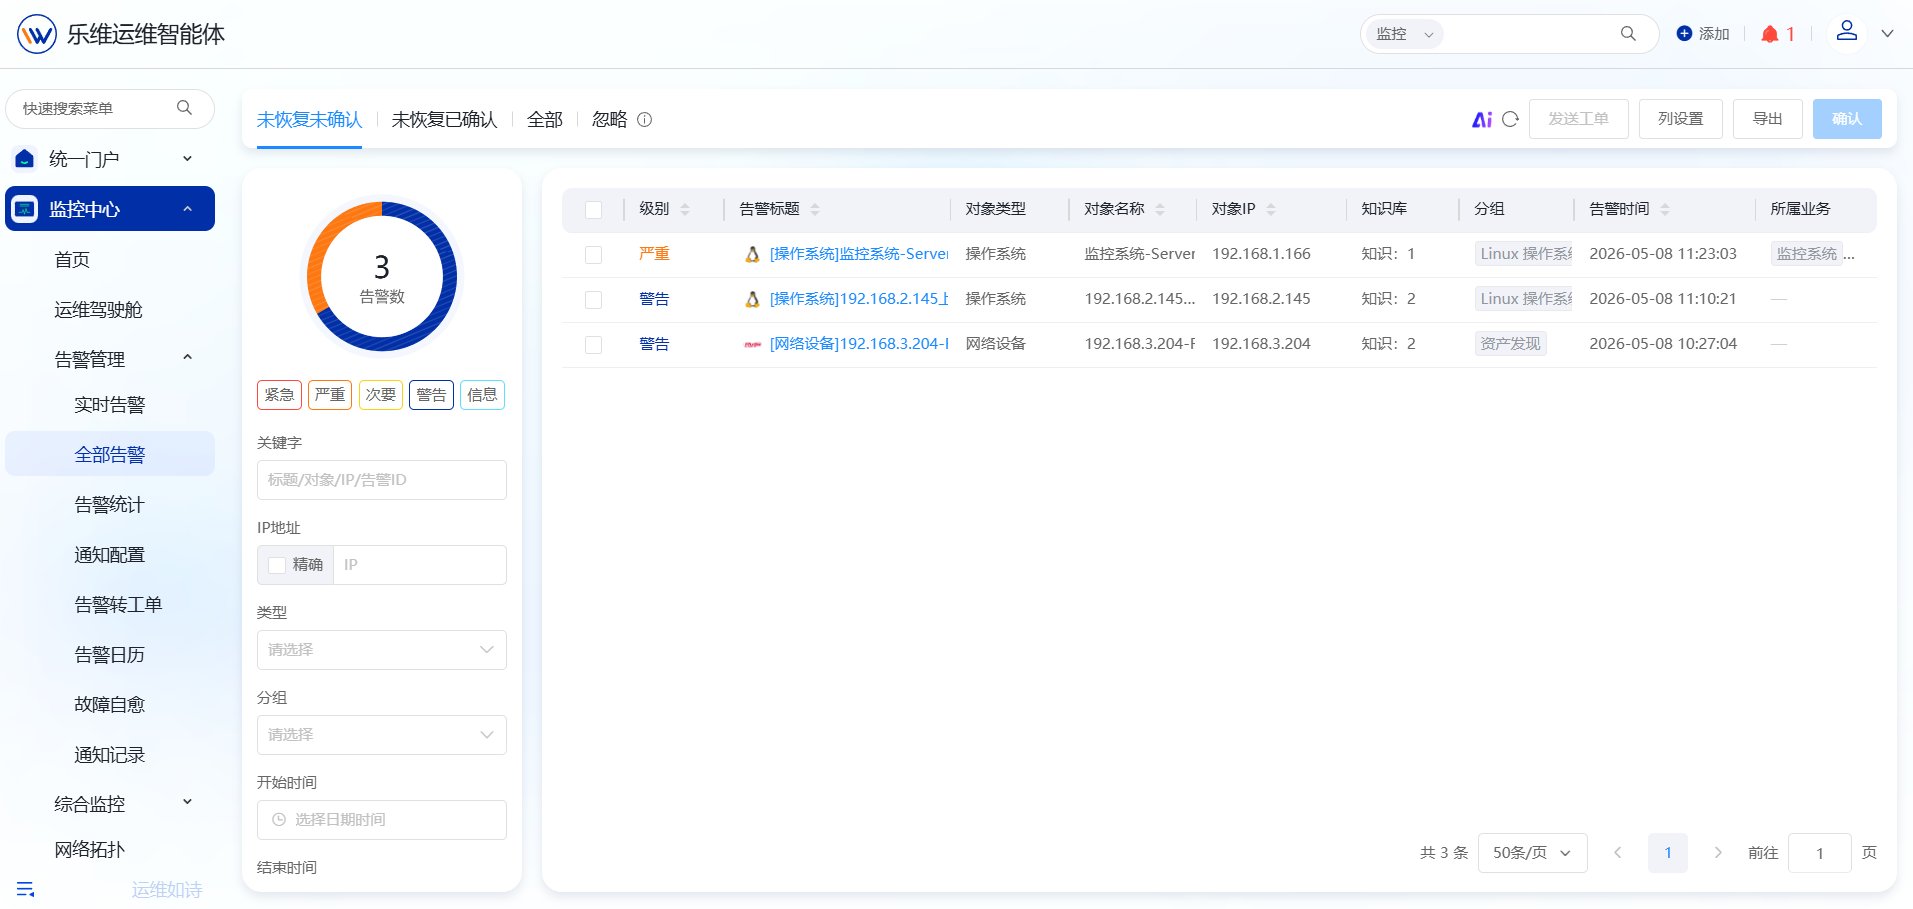This screenshot has width=1913, height=909.
Task: Toggle the 警告 level filter
Action: 432,395
